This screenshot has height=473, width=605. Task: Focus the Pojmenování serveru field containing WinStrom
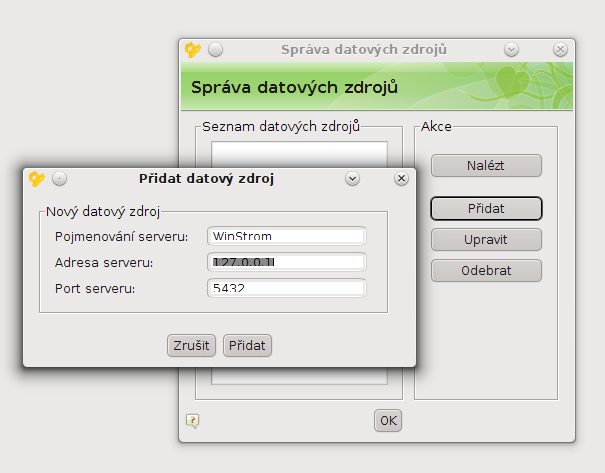coord(287,236)
